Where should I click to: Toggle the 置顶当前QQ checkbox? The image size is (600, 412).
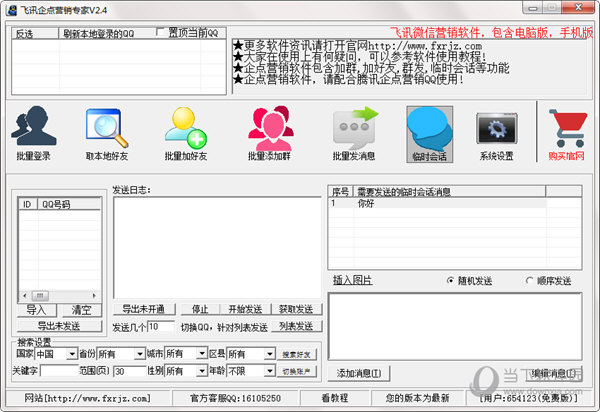pyautogui.click(x=161, y=32)
